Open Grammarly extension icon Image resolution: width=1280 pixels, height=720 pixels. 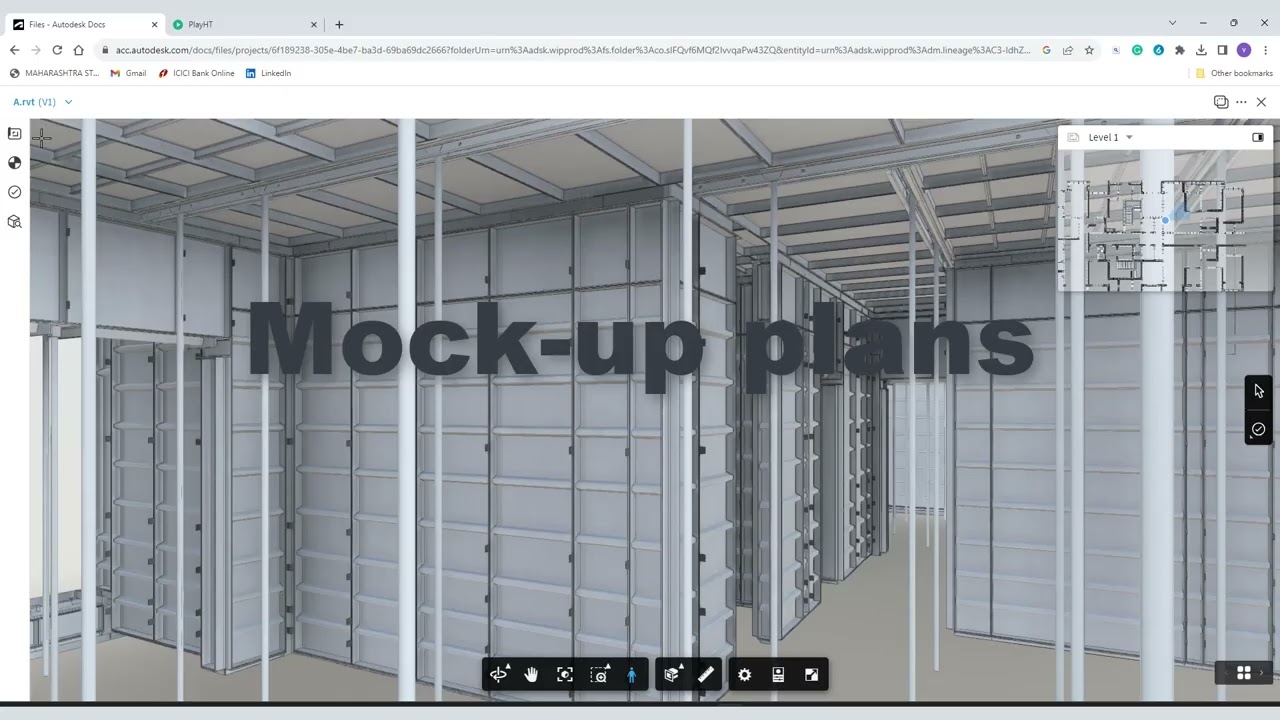[x=1137, y=50]
